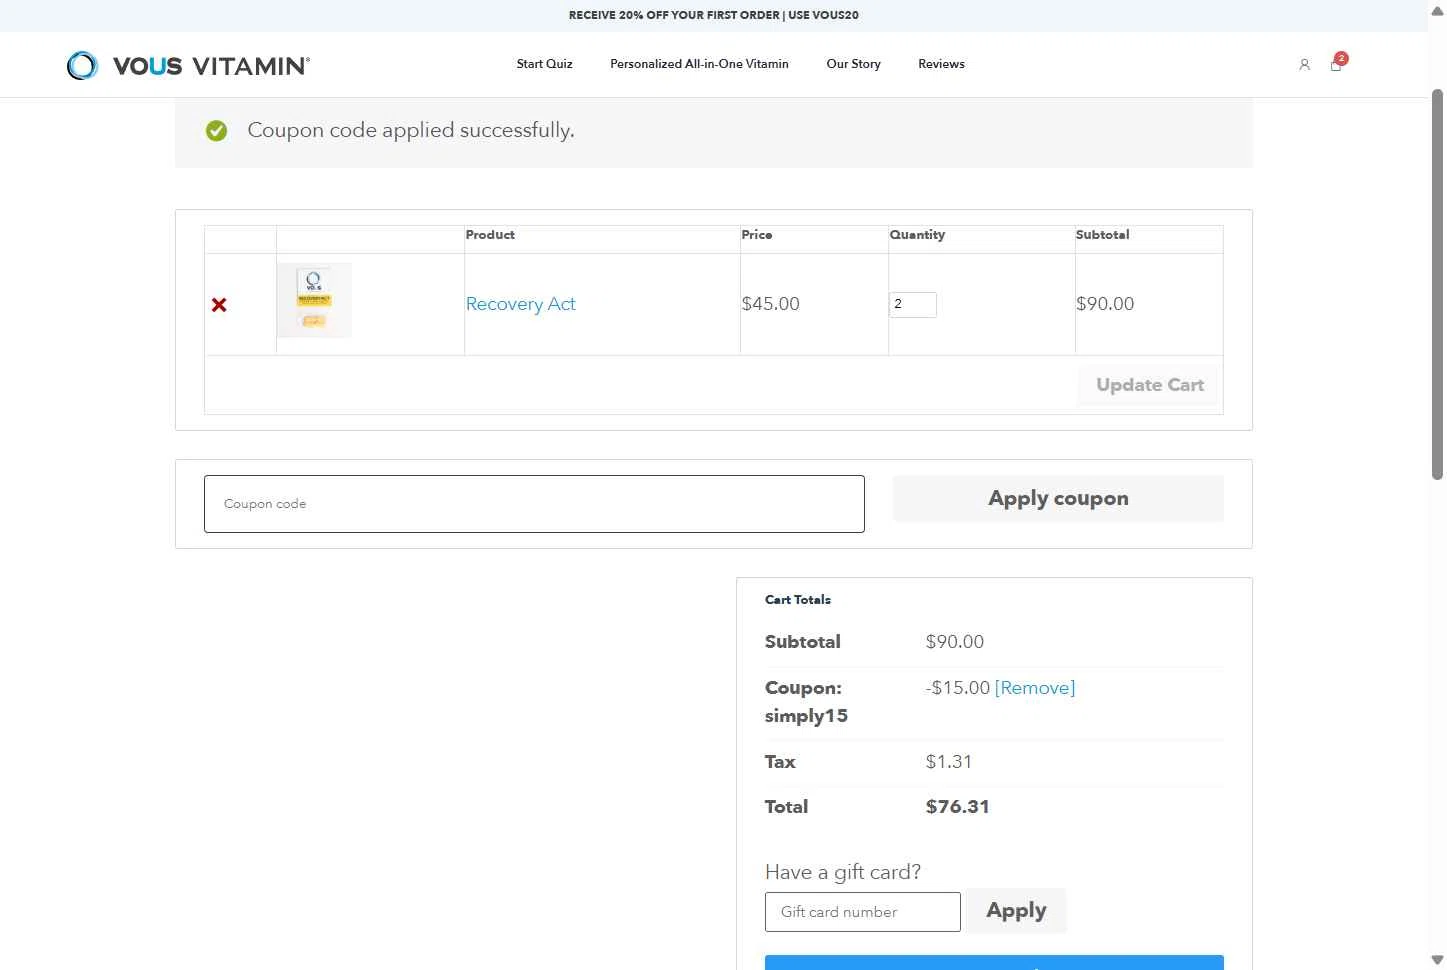Click the $45.00 price cell
The height and width of the screenshot is (970, 1447).
click(x=770, y=304)
